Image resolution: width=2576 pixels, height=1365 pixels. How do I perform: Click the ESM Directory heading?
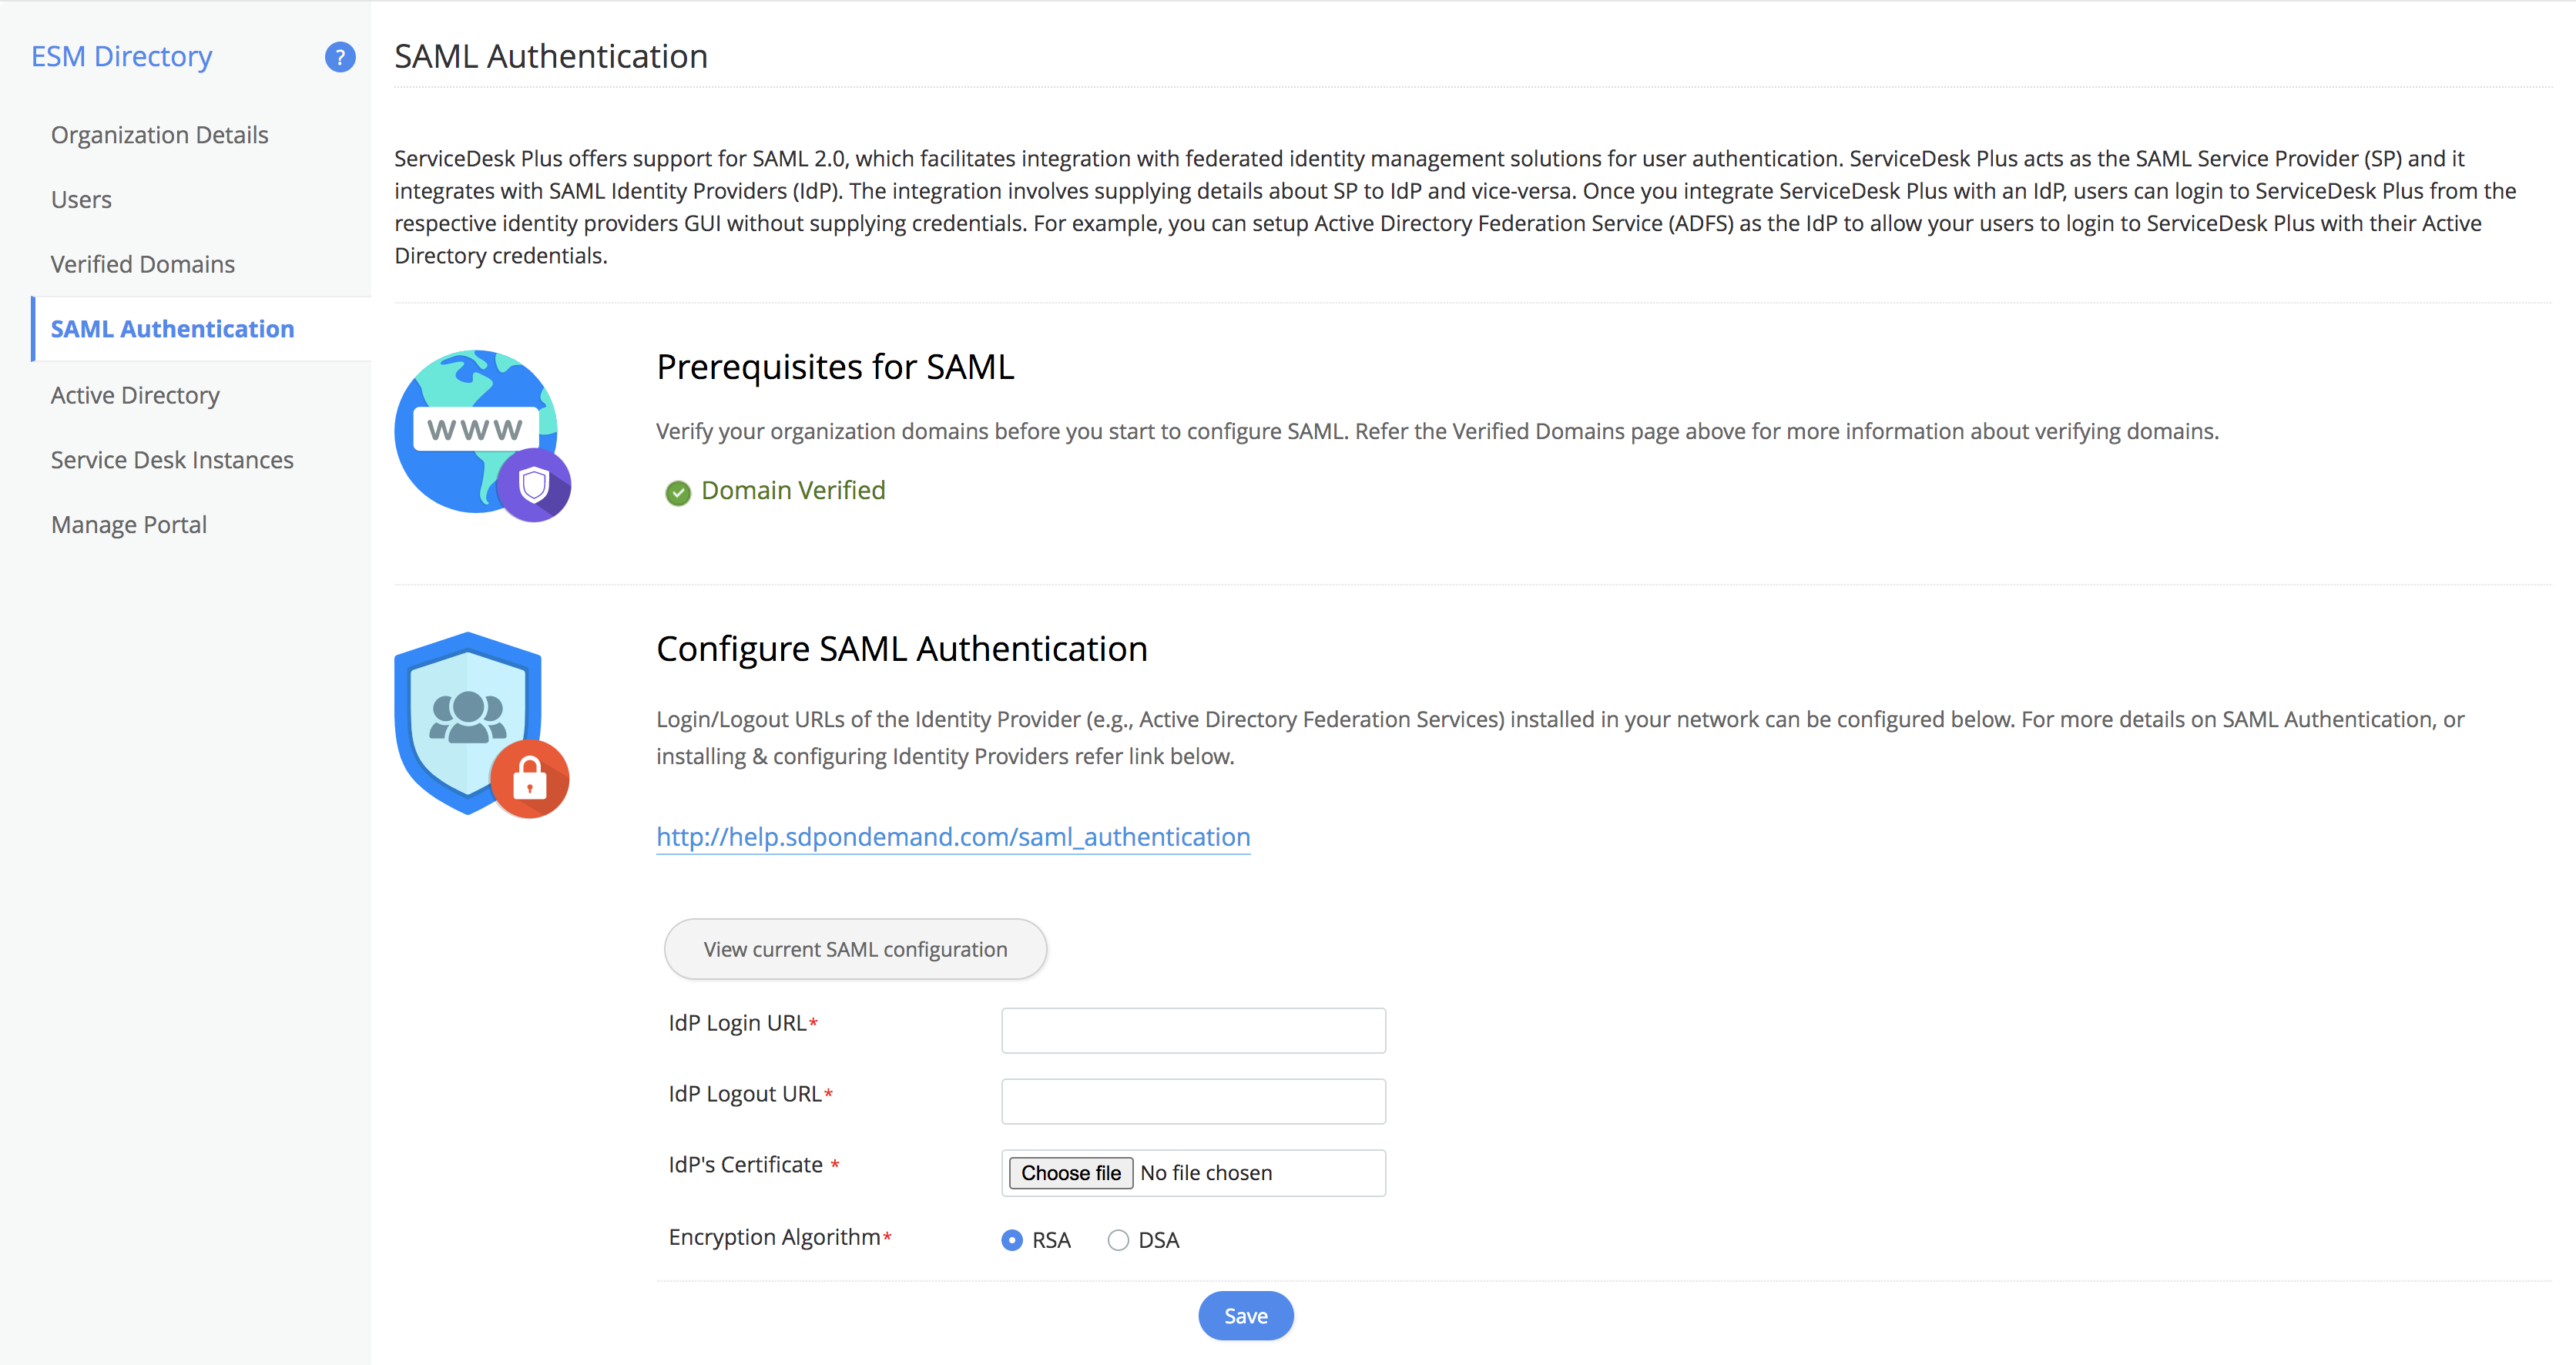click(122, 56)
